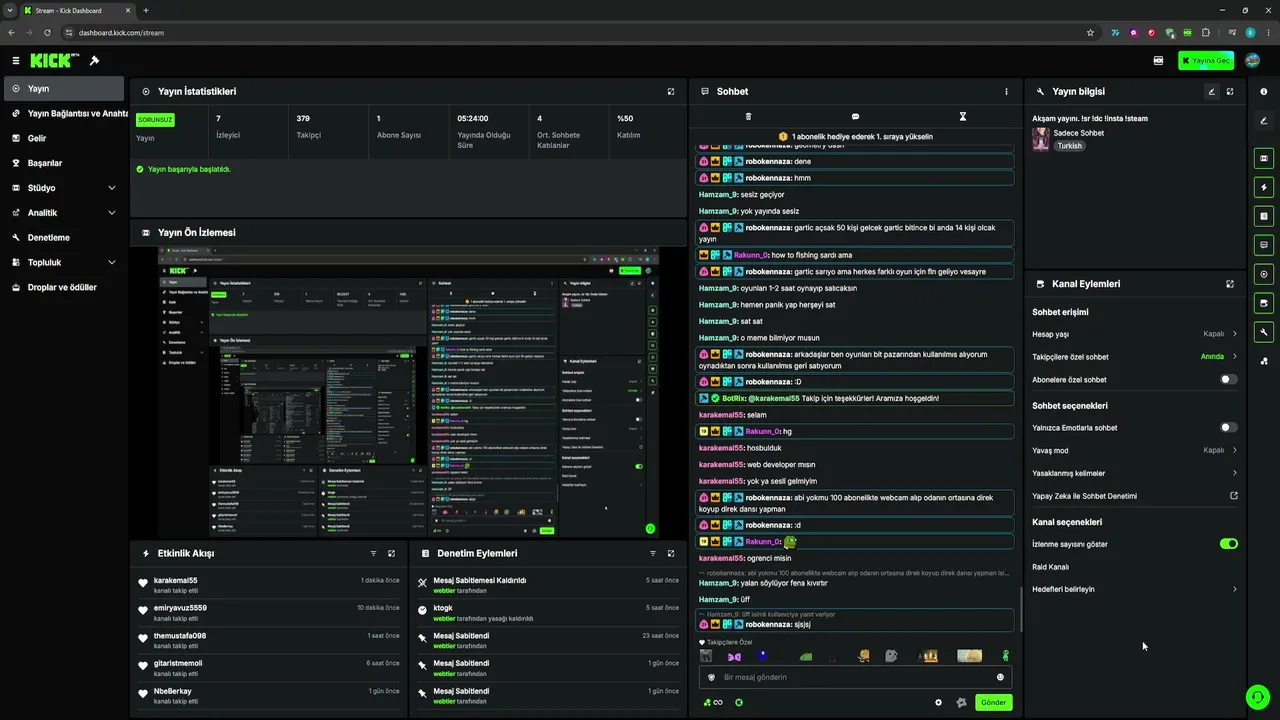Click the user avatar in the top-right header
The width and height of the screenshot is (1280, 720).
point(1253,61)
